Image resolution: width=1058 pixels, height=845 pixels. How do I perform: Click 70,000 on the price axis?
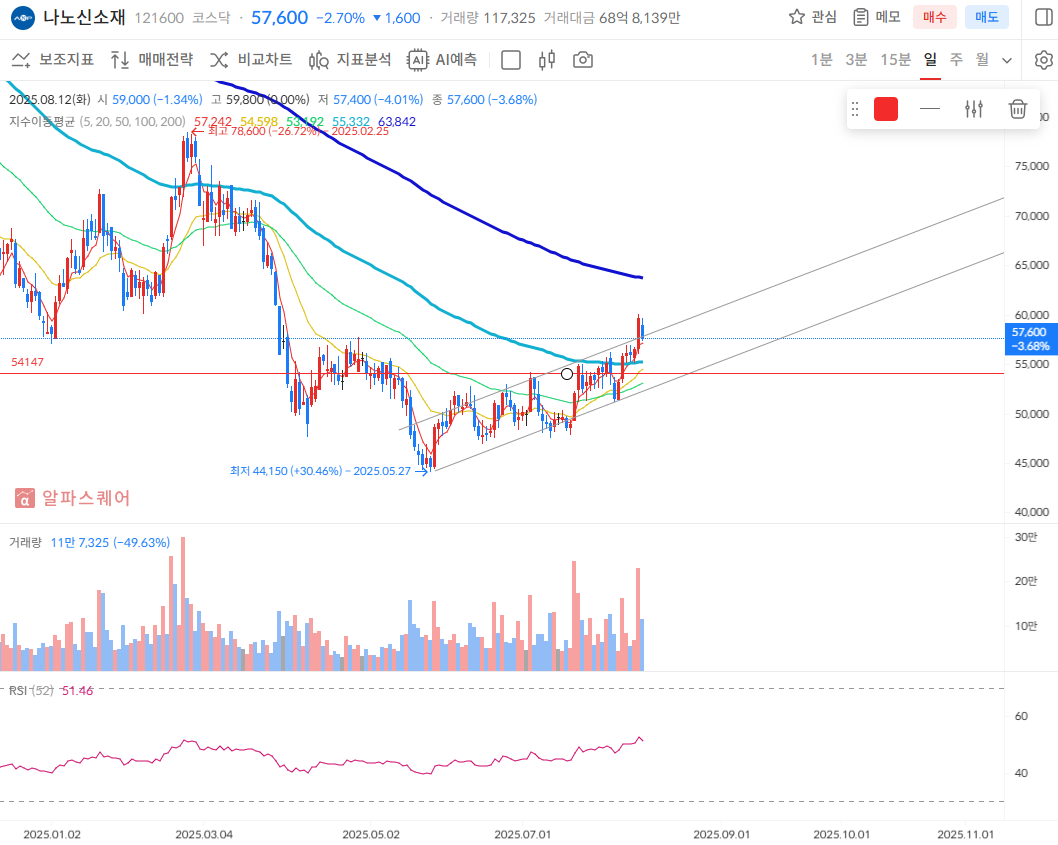click(x=1032, y=216)
